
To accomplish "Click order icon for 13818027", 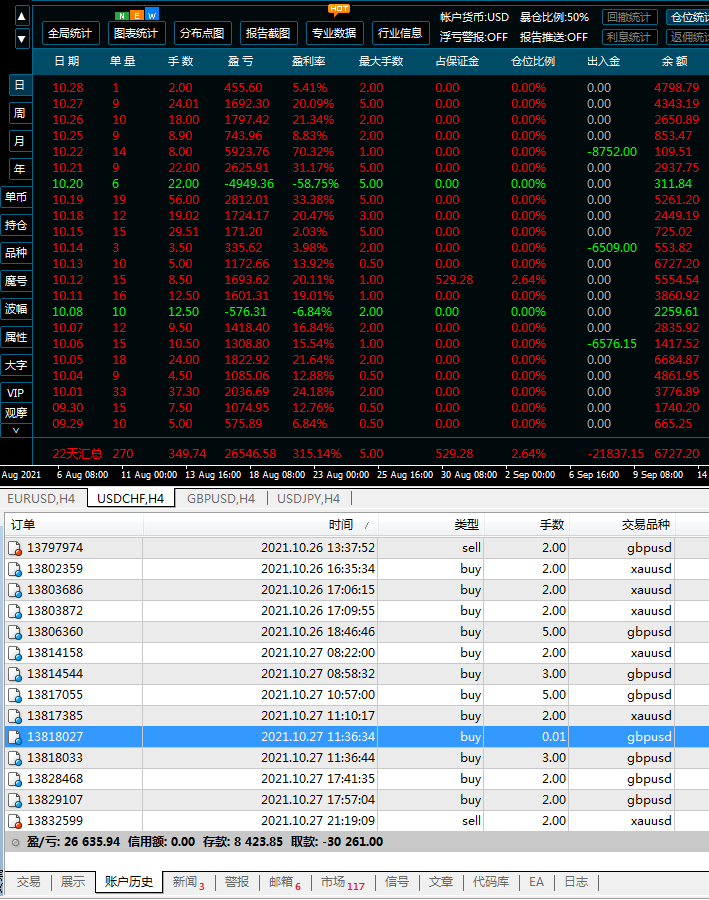I will 15,737.
